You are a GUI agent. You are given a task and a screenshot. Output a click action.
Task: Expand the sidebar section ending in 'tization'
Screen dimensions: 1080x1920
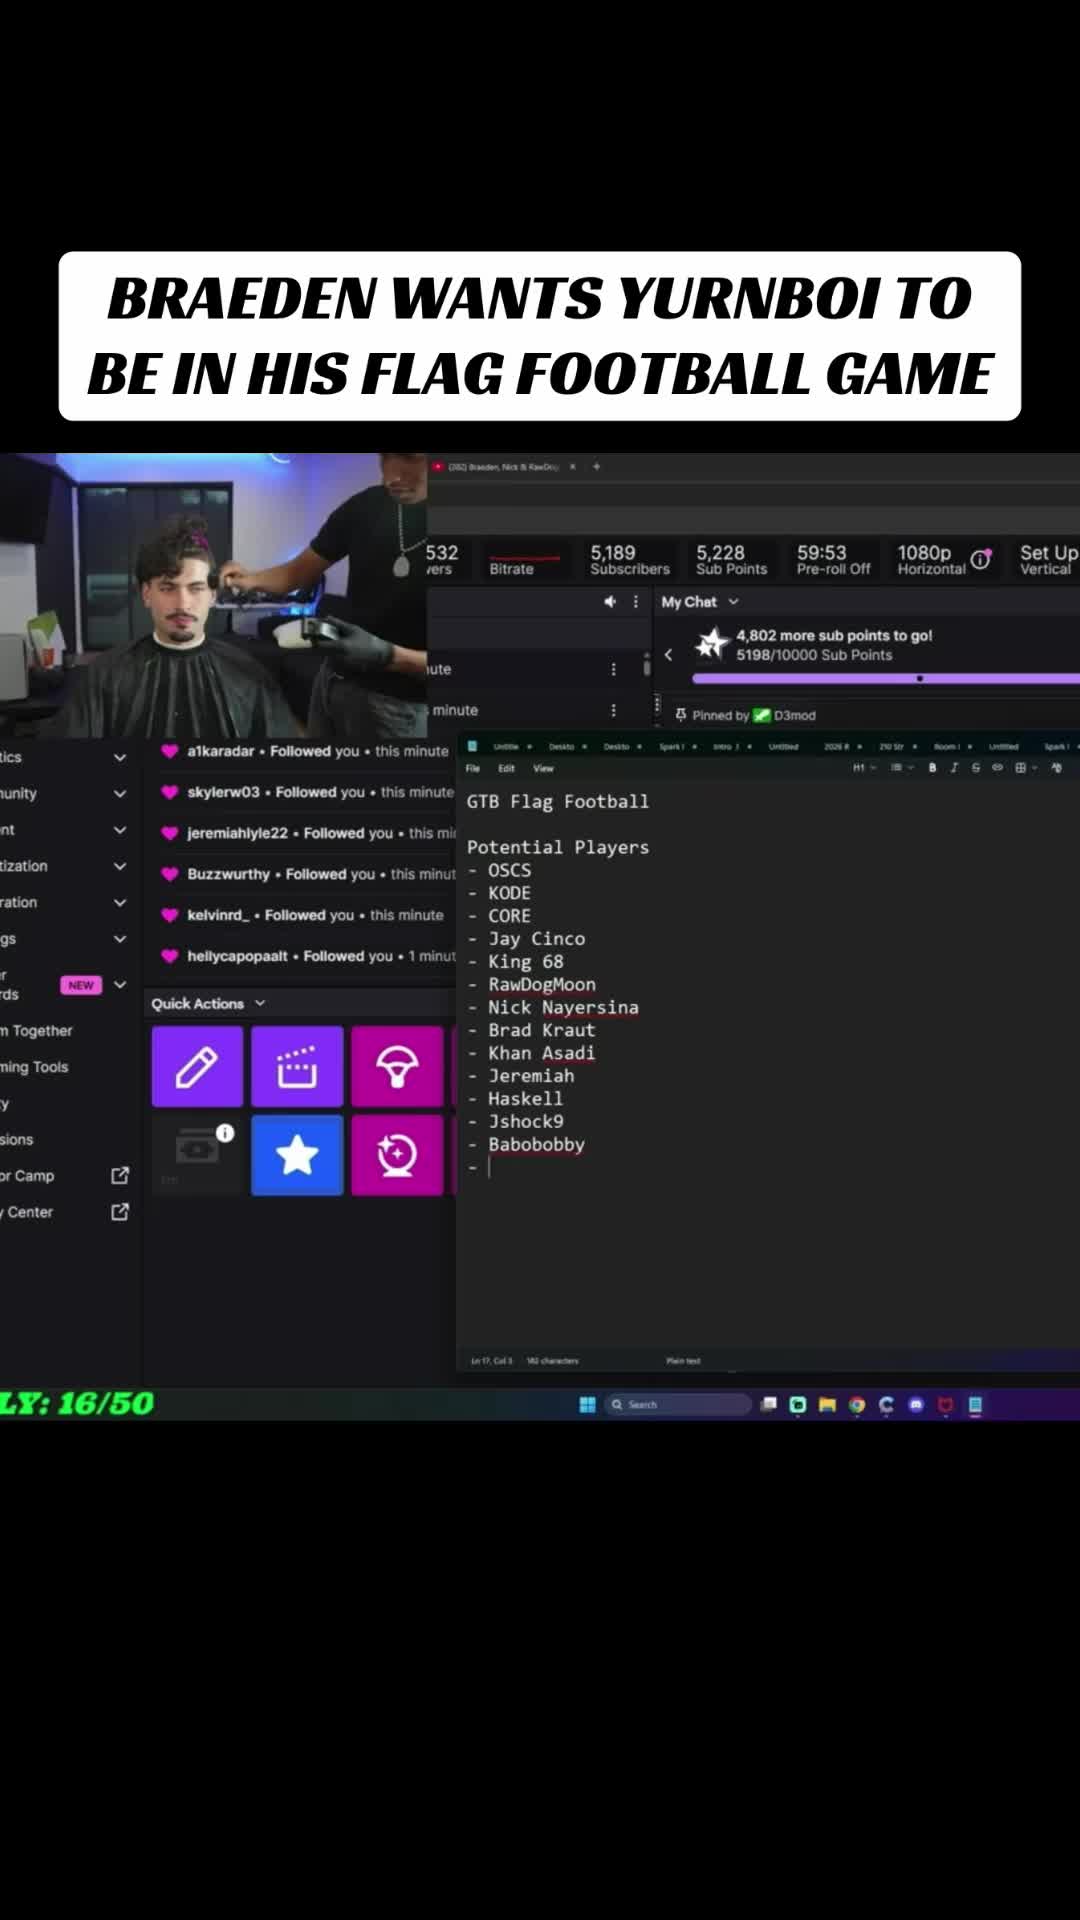(120, 866)
